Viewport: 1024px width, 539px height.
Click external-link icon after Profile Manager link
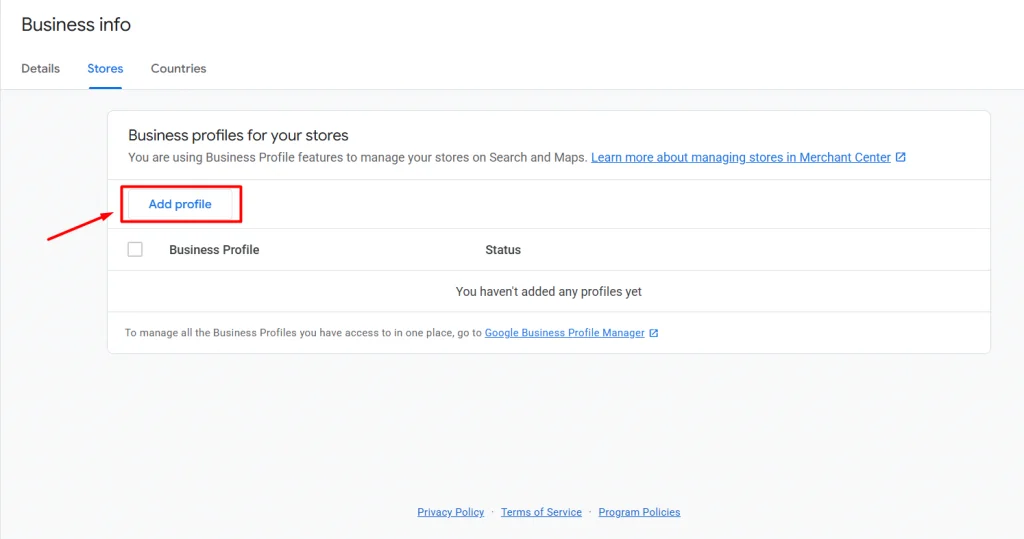click(654, 333)
